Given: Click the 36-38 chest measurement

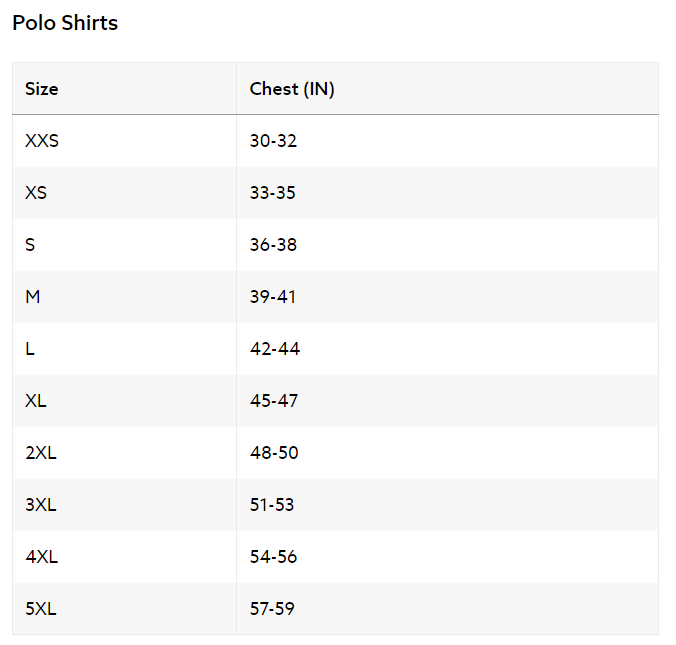Looking at the screenshot, I should point(273,245).
